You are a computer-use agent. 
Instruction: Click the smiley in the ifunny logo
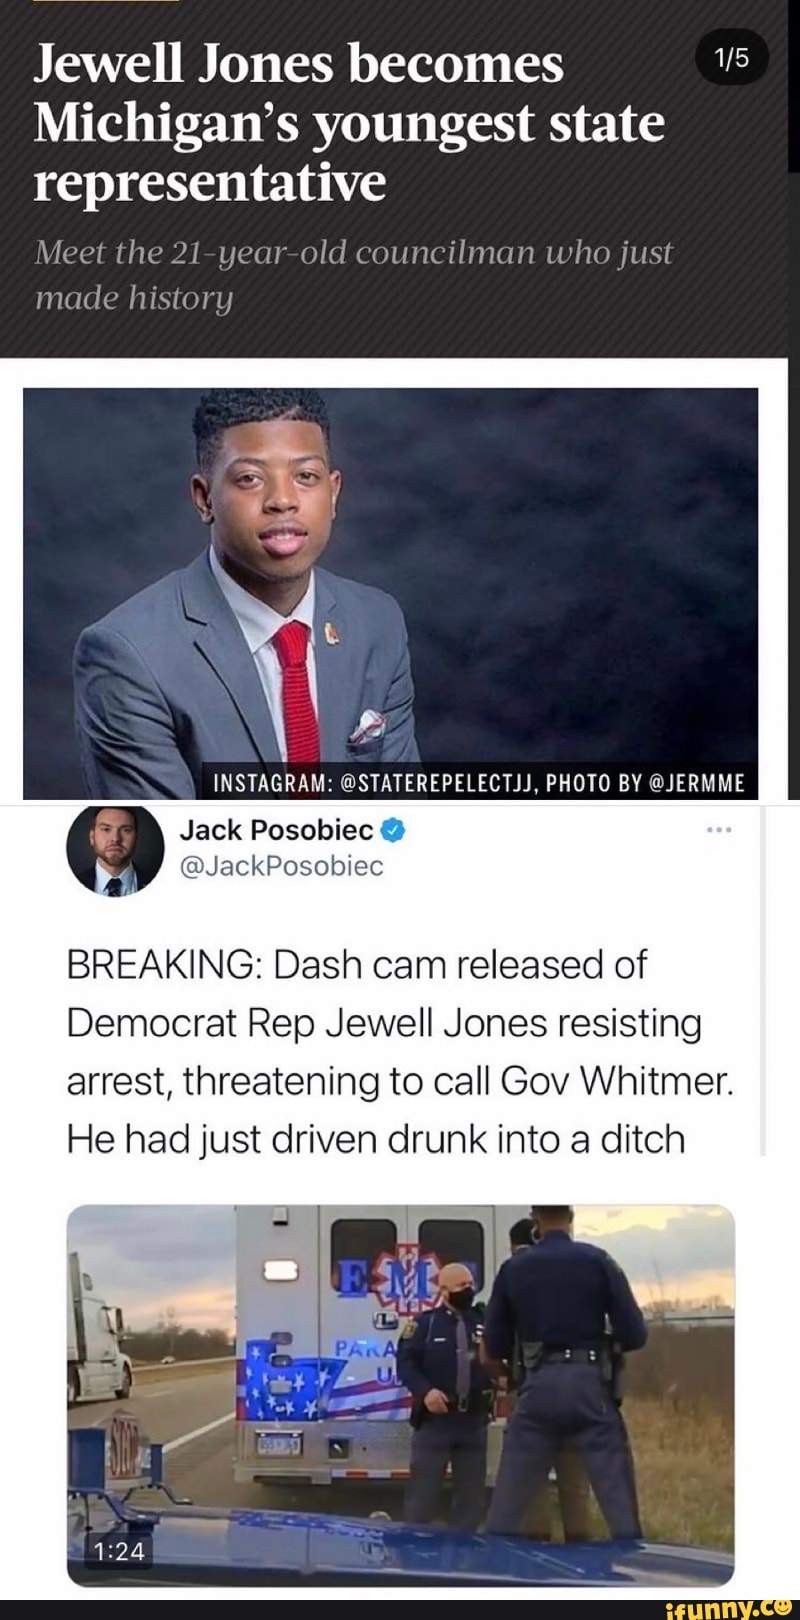tap(782, 1605)
